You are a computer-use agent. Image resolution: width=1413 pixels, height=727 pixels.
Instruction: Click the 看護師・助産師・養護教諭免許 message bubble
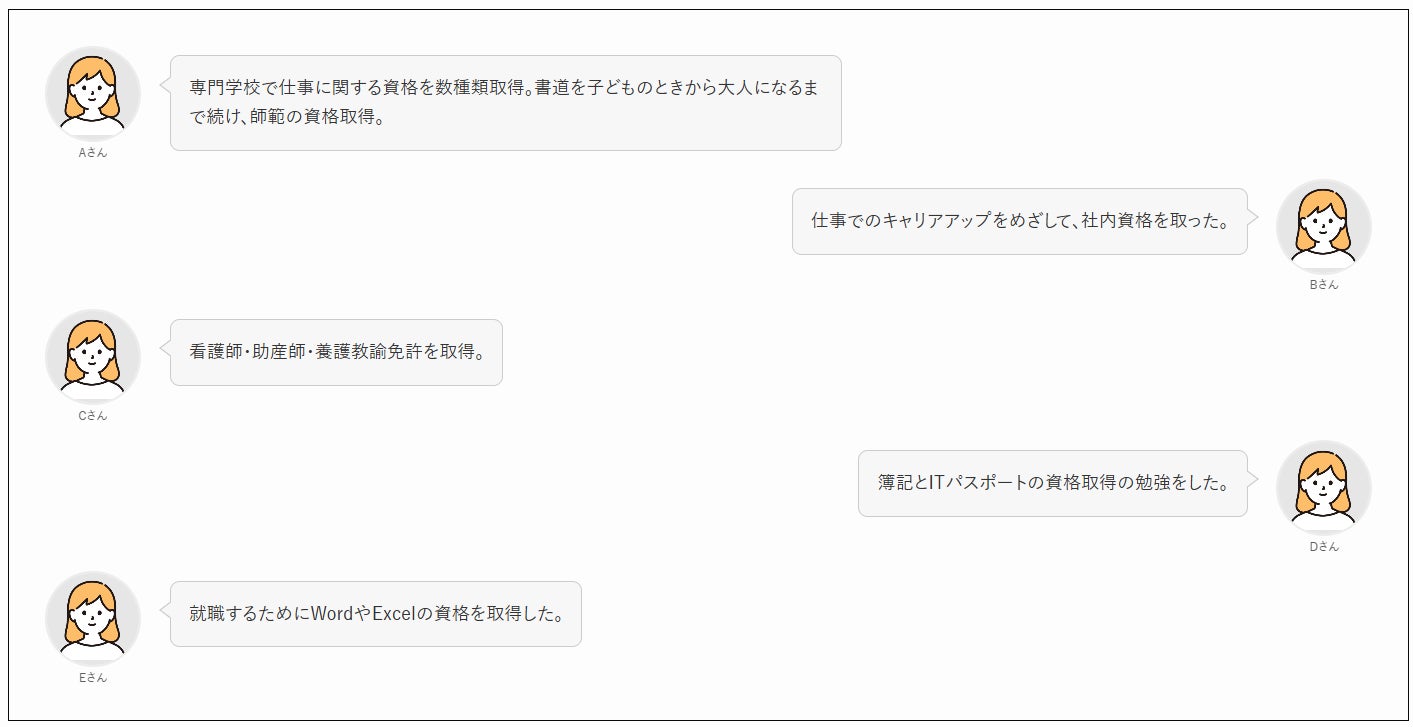coord(336,352)
